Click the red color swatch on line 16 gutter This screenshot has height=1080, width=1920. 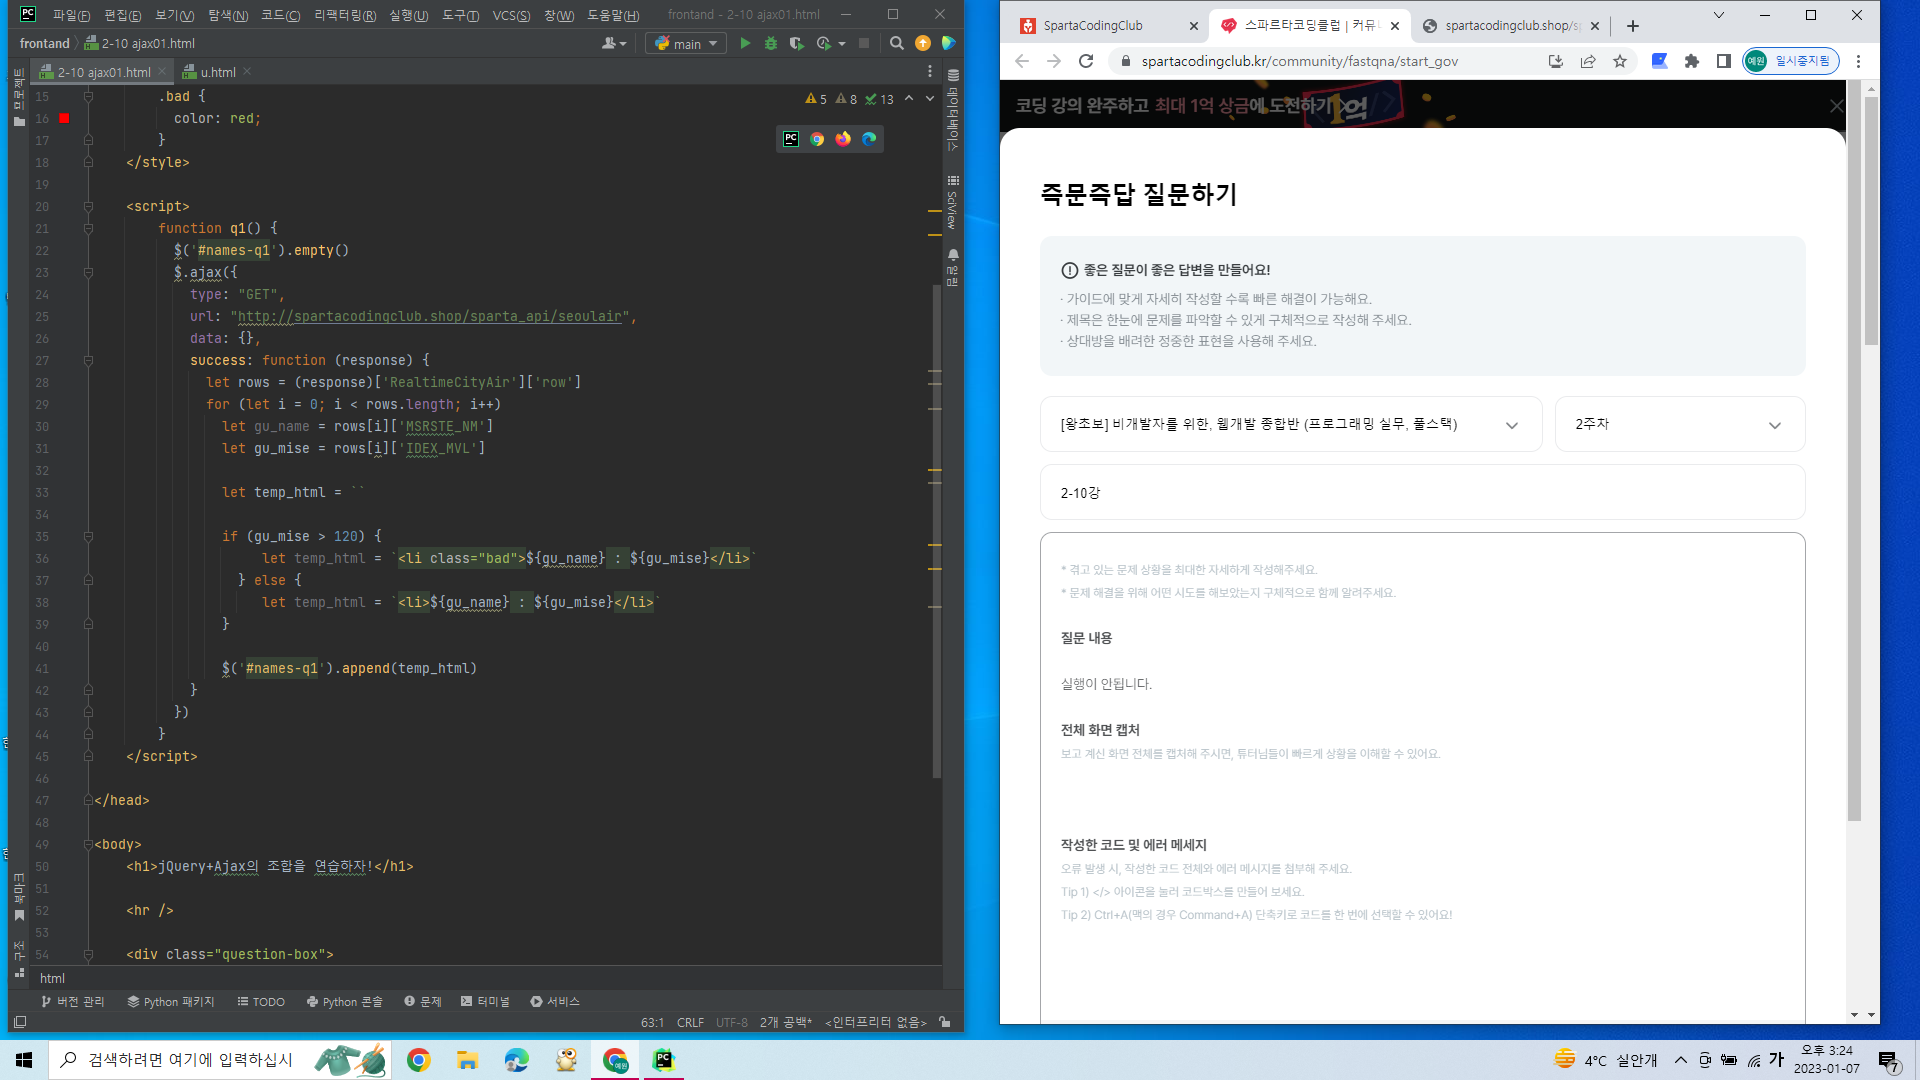tap(64, 118)
